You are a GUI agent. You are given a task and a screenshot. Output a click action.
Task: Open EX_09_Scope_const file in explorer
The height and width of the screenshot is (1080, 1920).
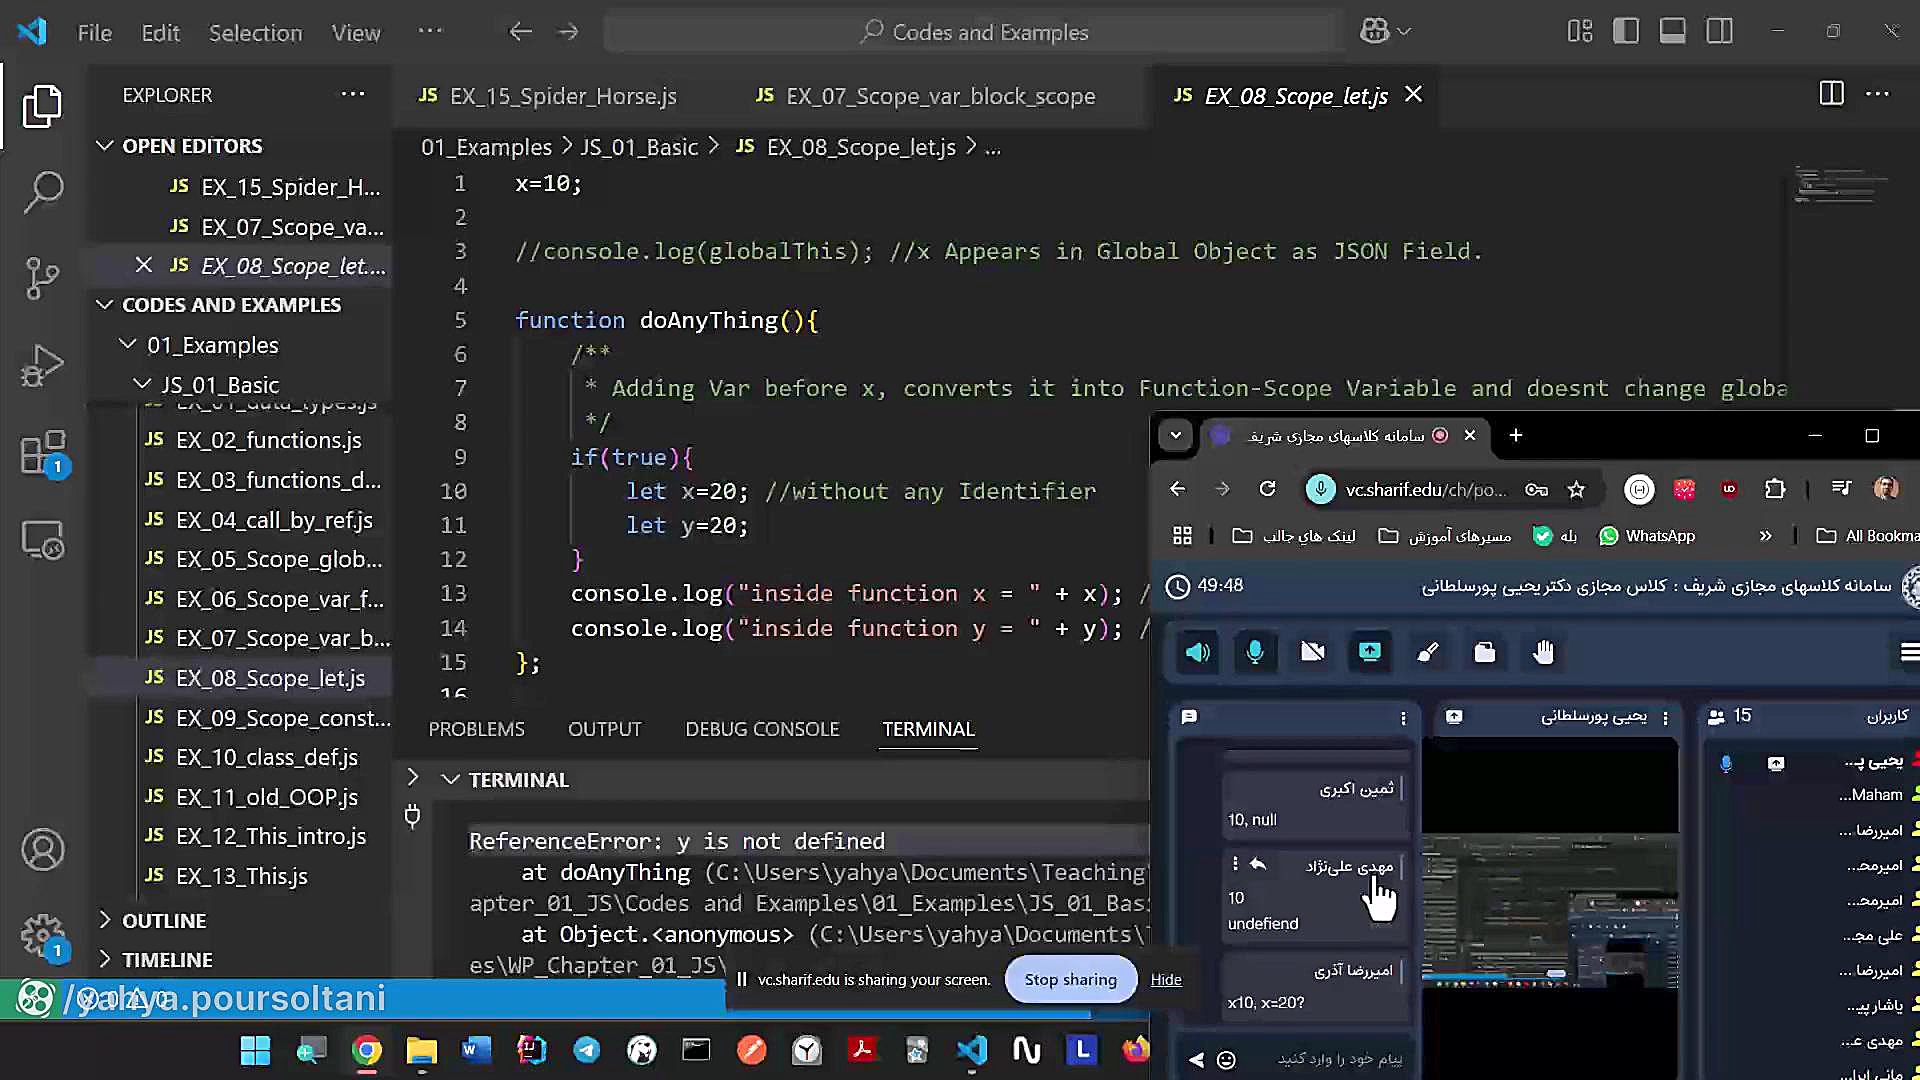point(267,718)
